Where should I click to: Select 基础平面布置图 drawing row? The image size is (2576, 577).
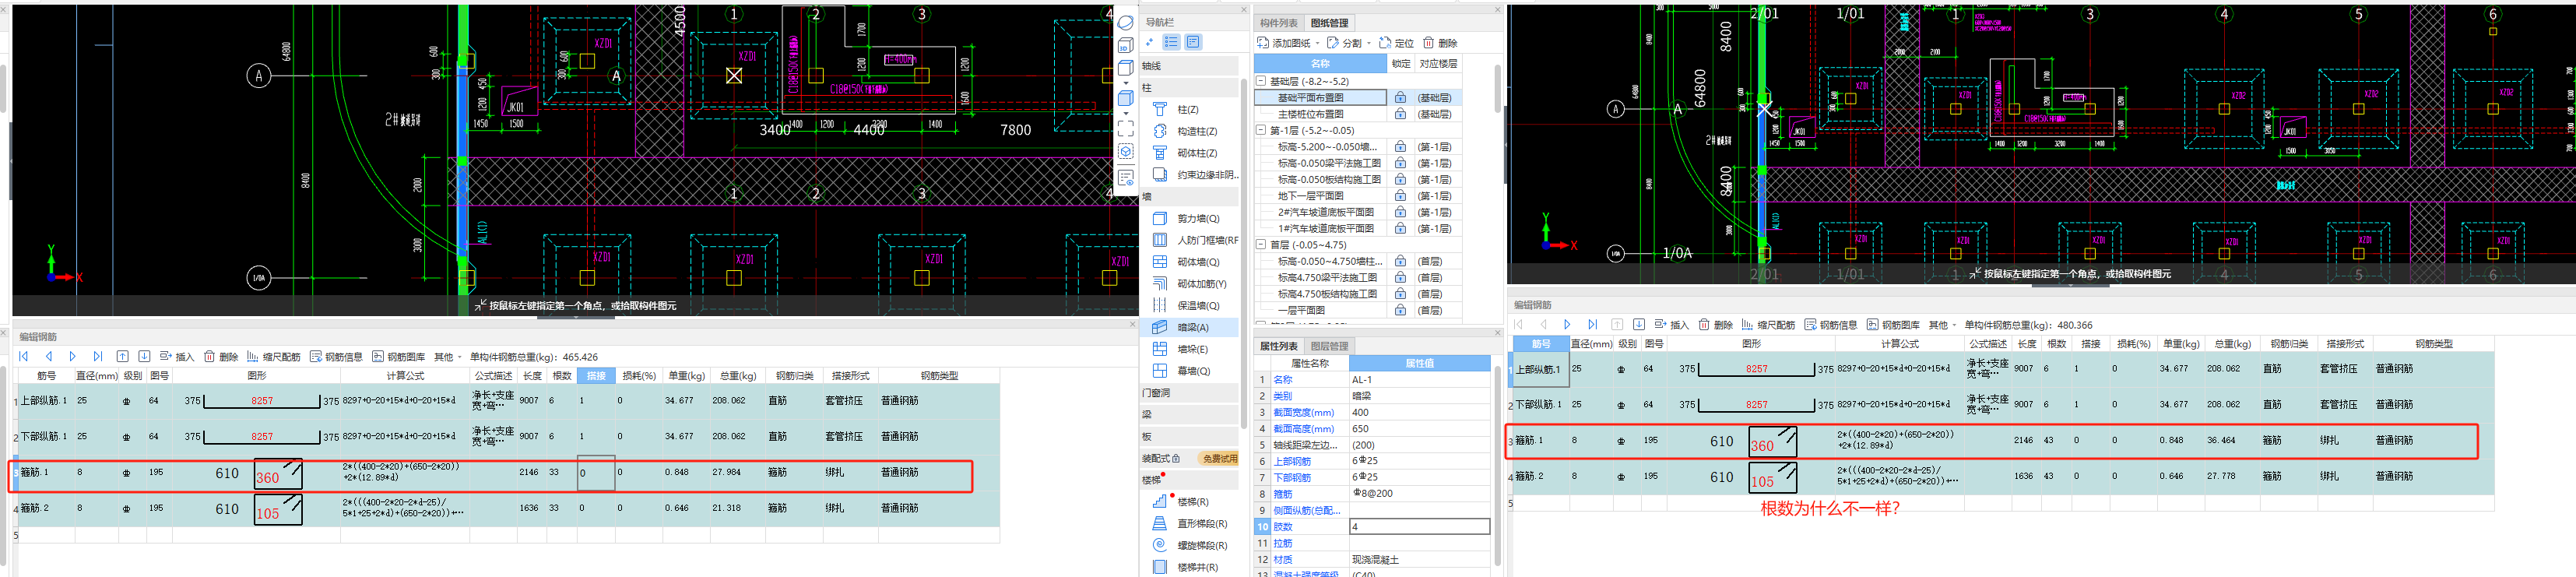point(1320,98)
